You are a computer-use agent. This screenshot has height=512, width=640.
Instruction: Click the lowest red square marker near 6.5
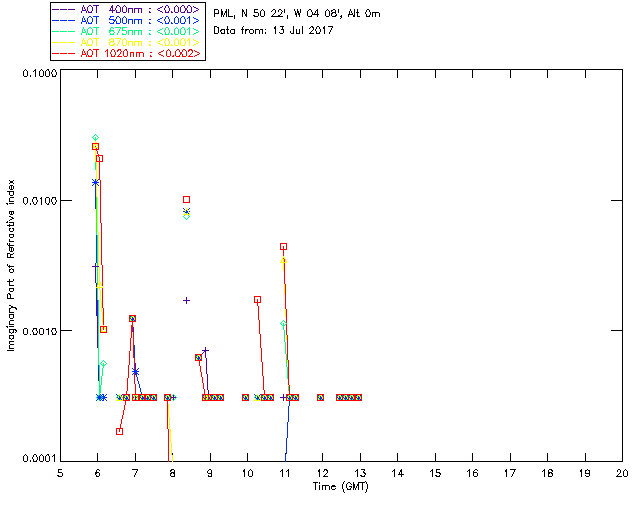(x=119, y=432)
